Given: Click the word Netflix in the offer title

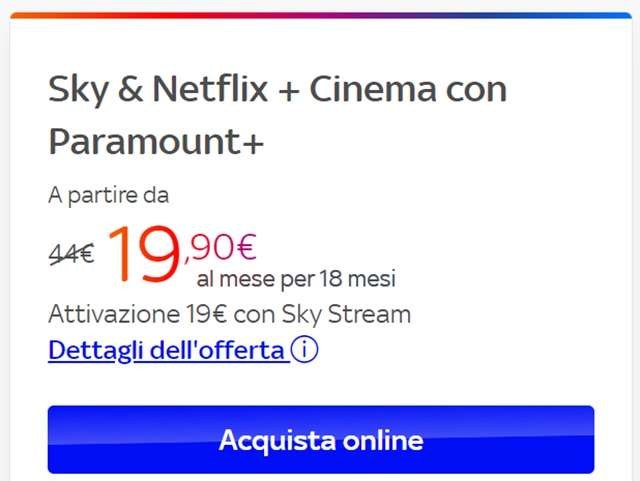Looking at the screenshot, I should [210, 89].
